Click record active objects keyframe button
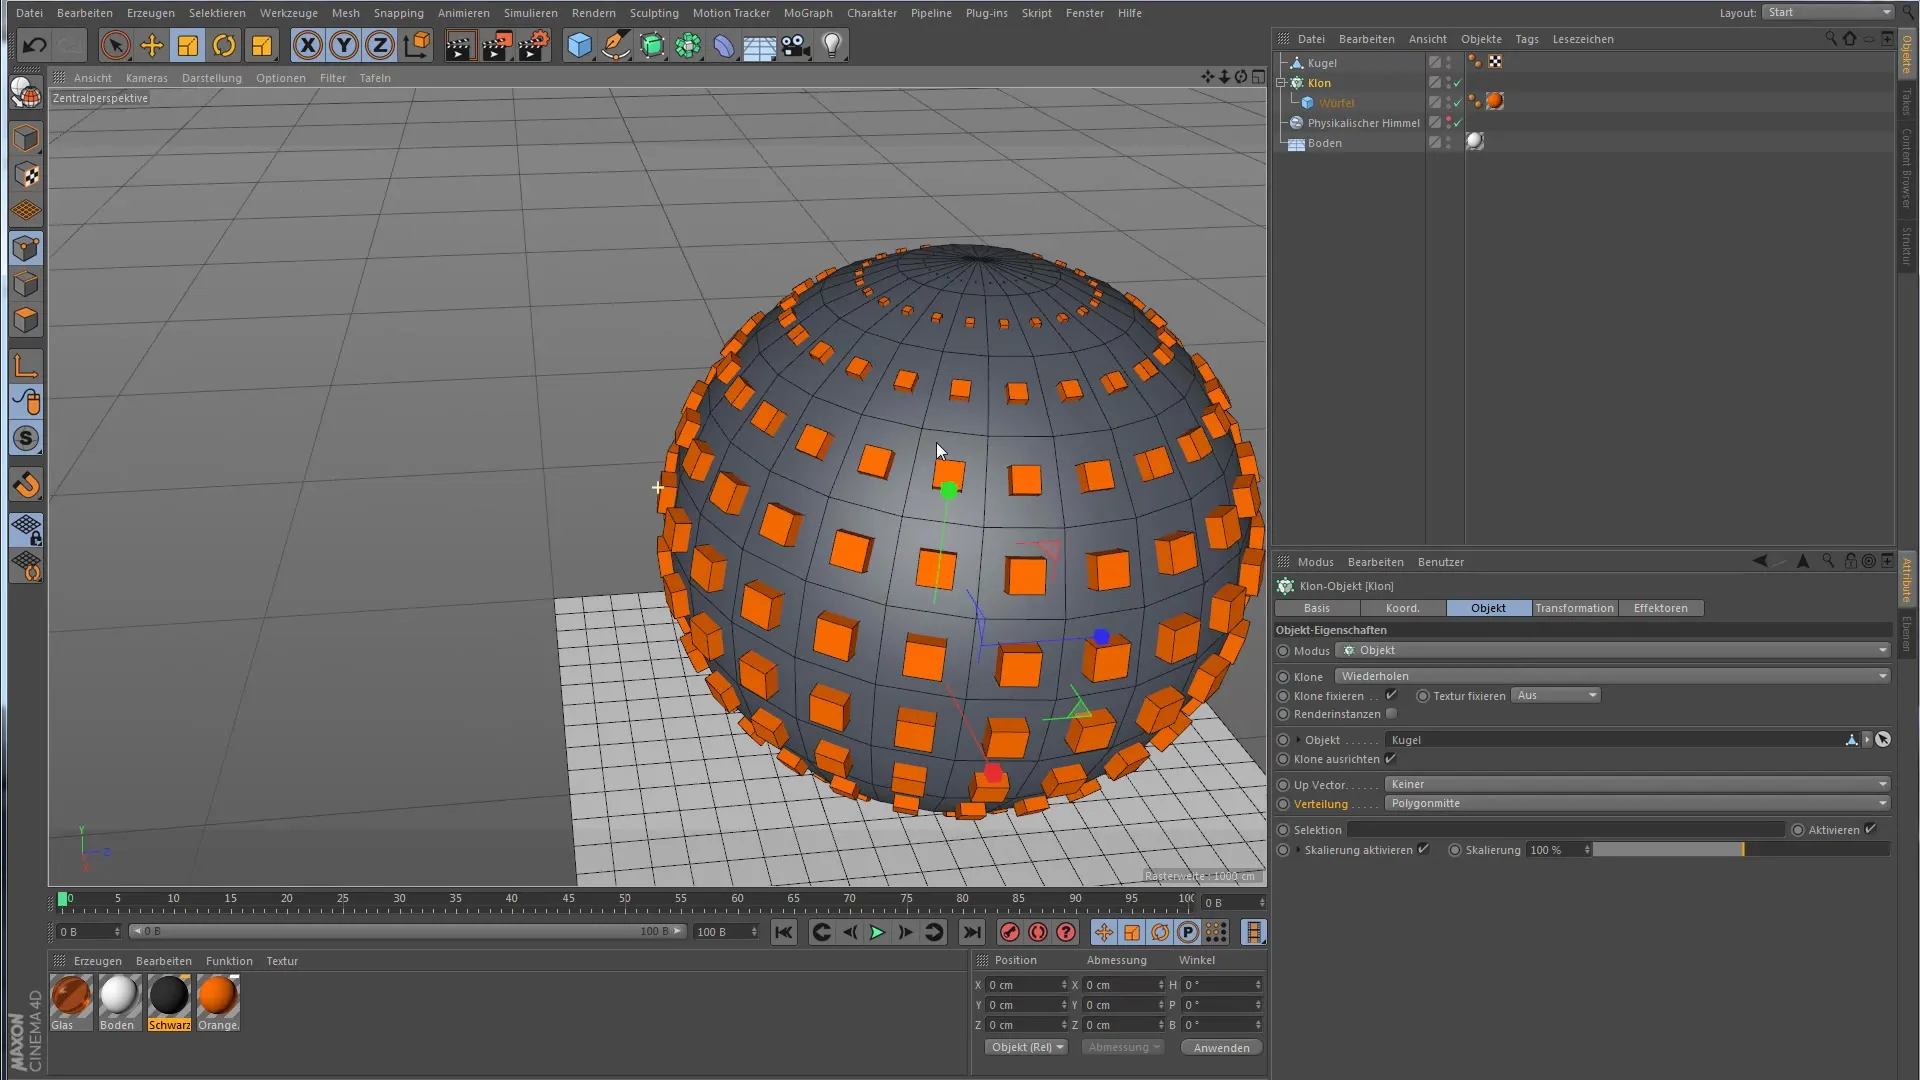This screenshot has width=1920, height=1080. (x=1010, y=932)
